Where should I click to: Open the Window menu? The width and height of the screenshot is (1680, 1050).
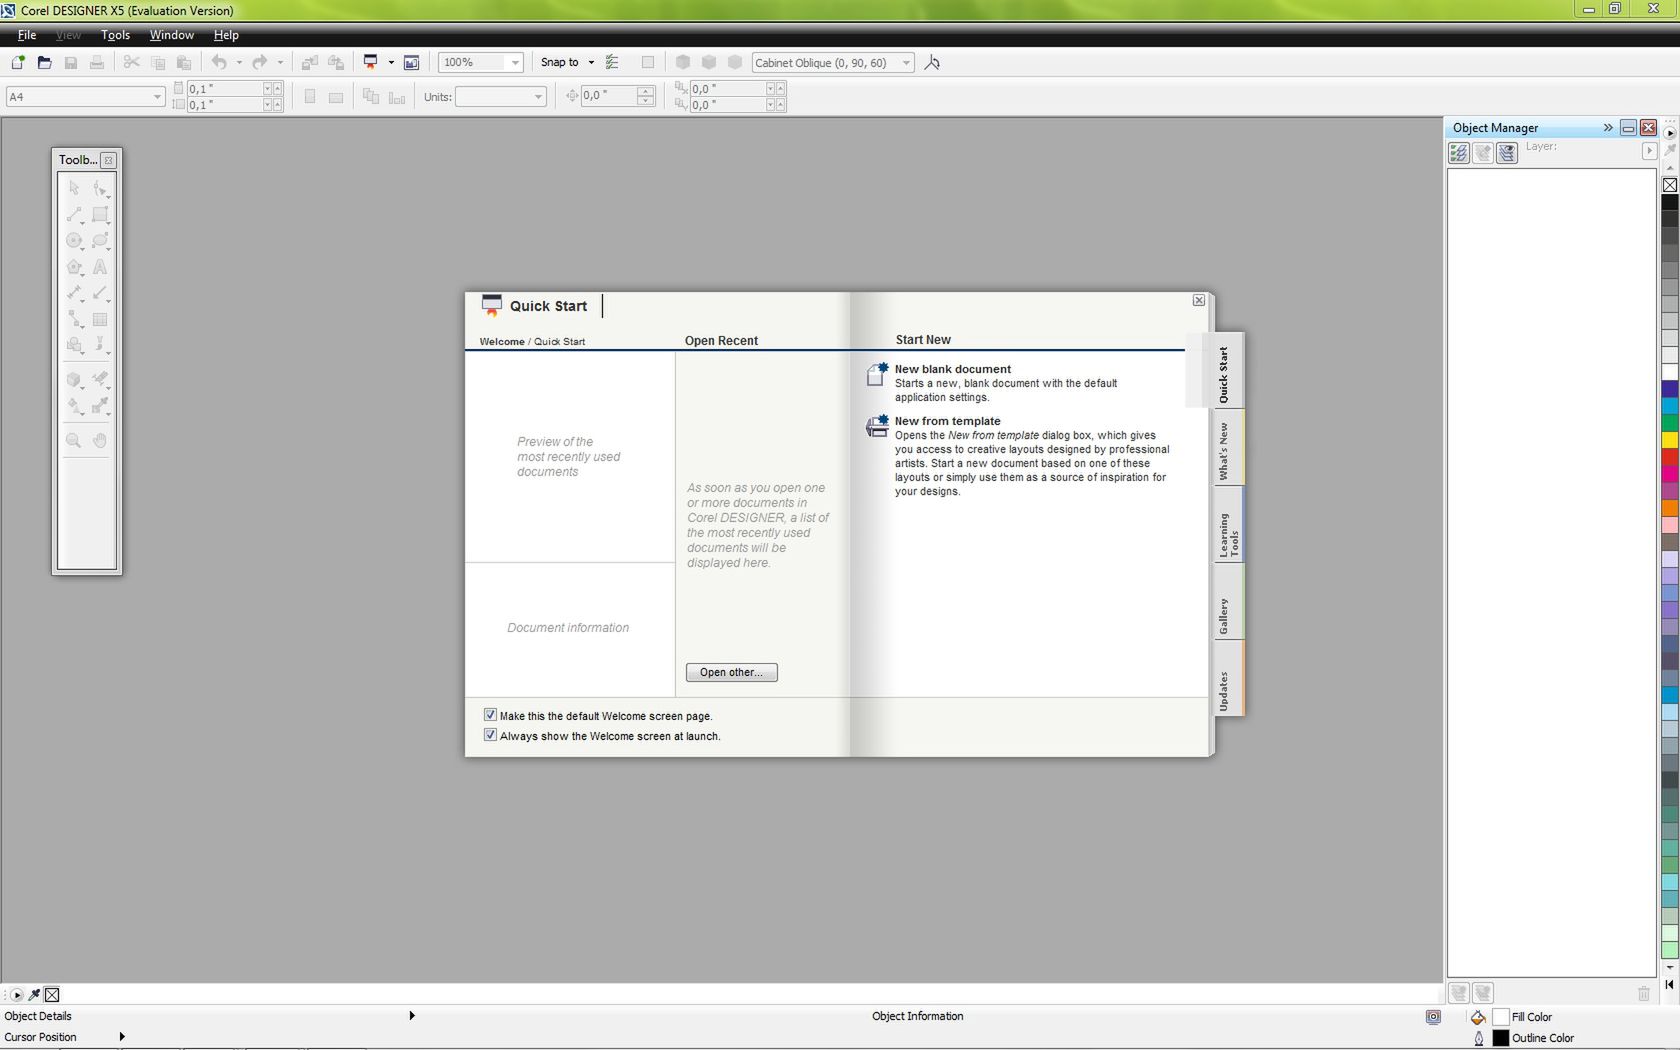coord(171,35)
